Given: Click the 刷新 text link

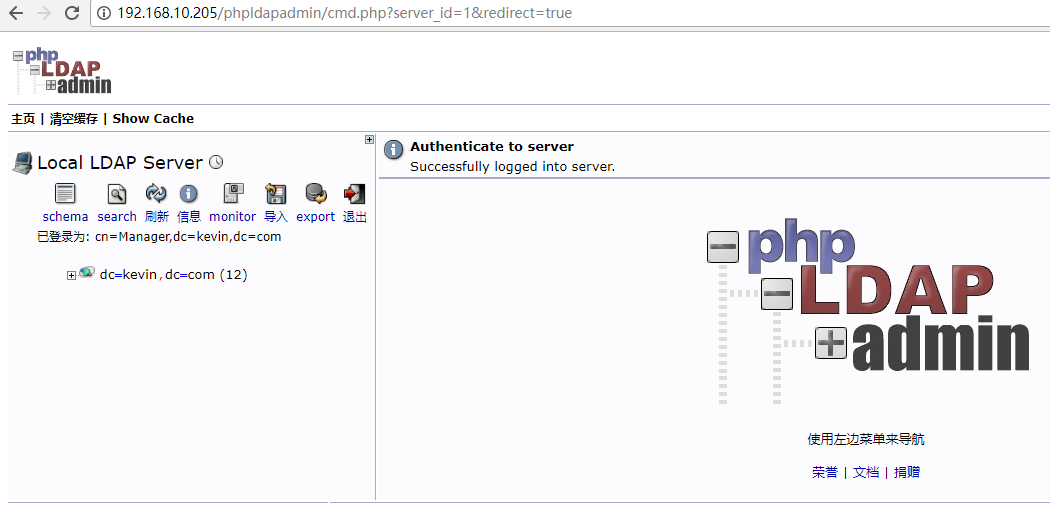Looking at the screenshot, I should (157, 216).
